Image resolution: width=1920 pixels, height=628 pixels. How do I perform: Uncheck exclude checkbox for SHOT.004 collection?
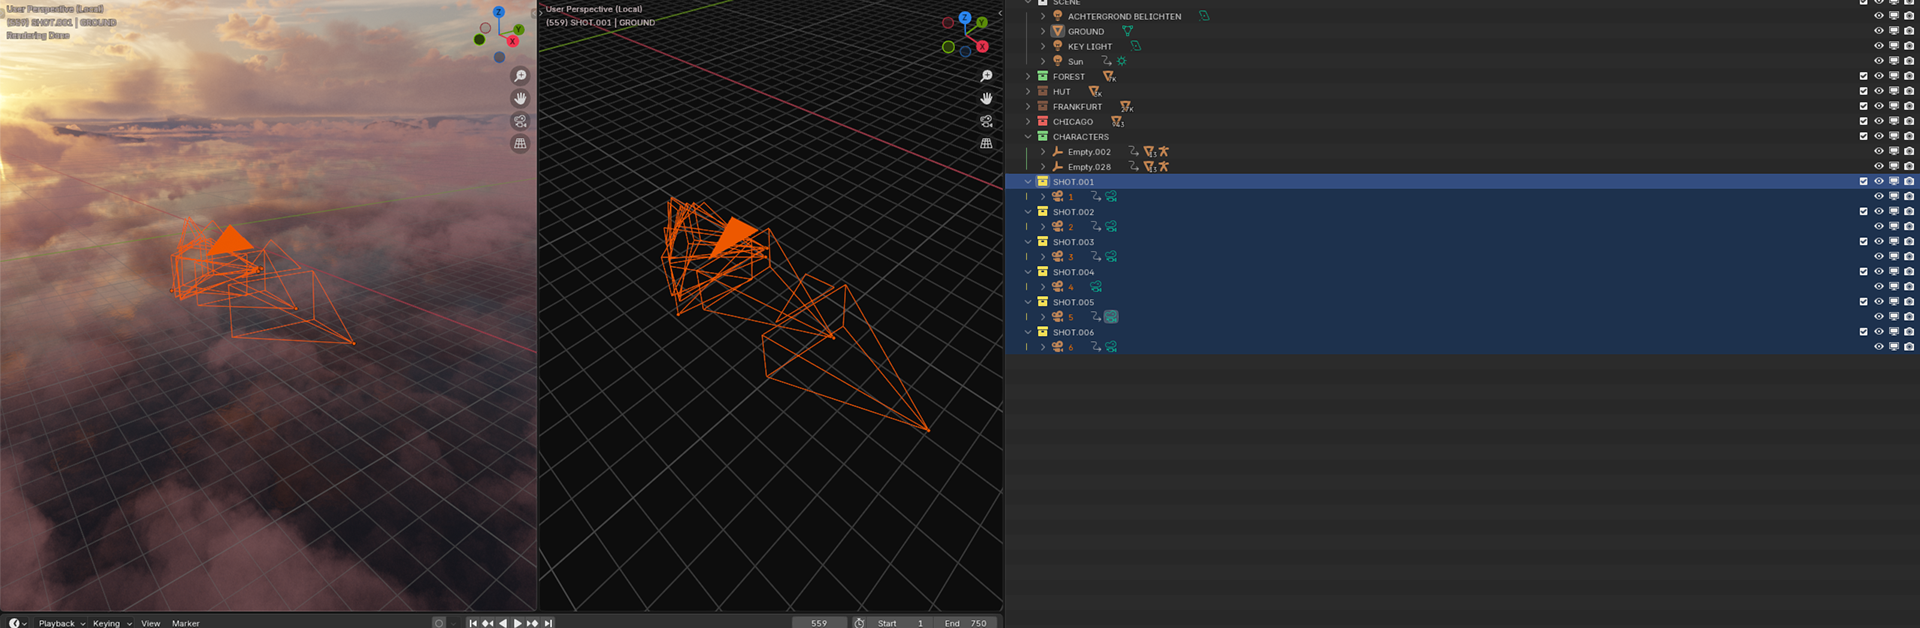pos(1863,272)
